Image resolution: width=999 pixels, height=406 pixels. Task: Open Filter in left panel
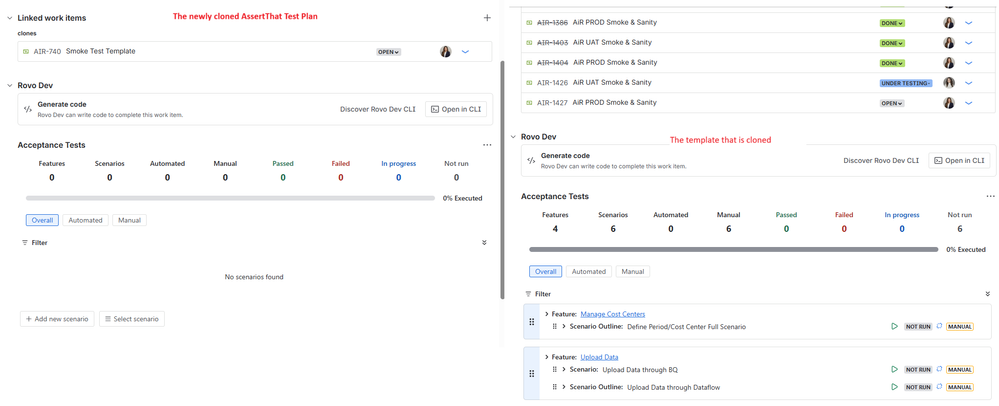(35, 243)
